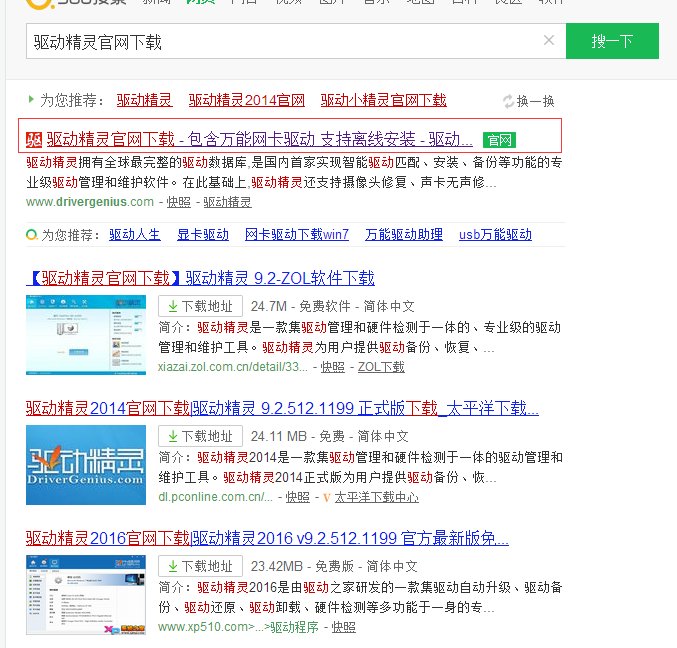The height and width of the screenshot is (648, 677).
Task: Click the xiazai.zol.com.cn/detail URL text
Action: coord(233,367)
